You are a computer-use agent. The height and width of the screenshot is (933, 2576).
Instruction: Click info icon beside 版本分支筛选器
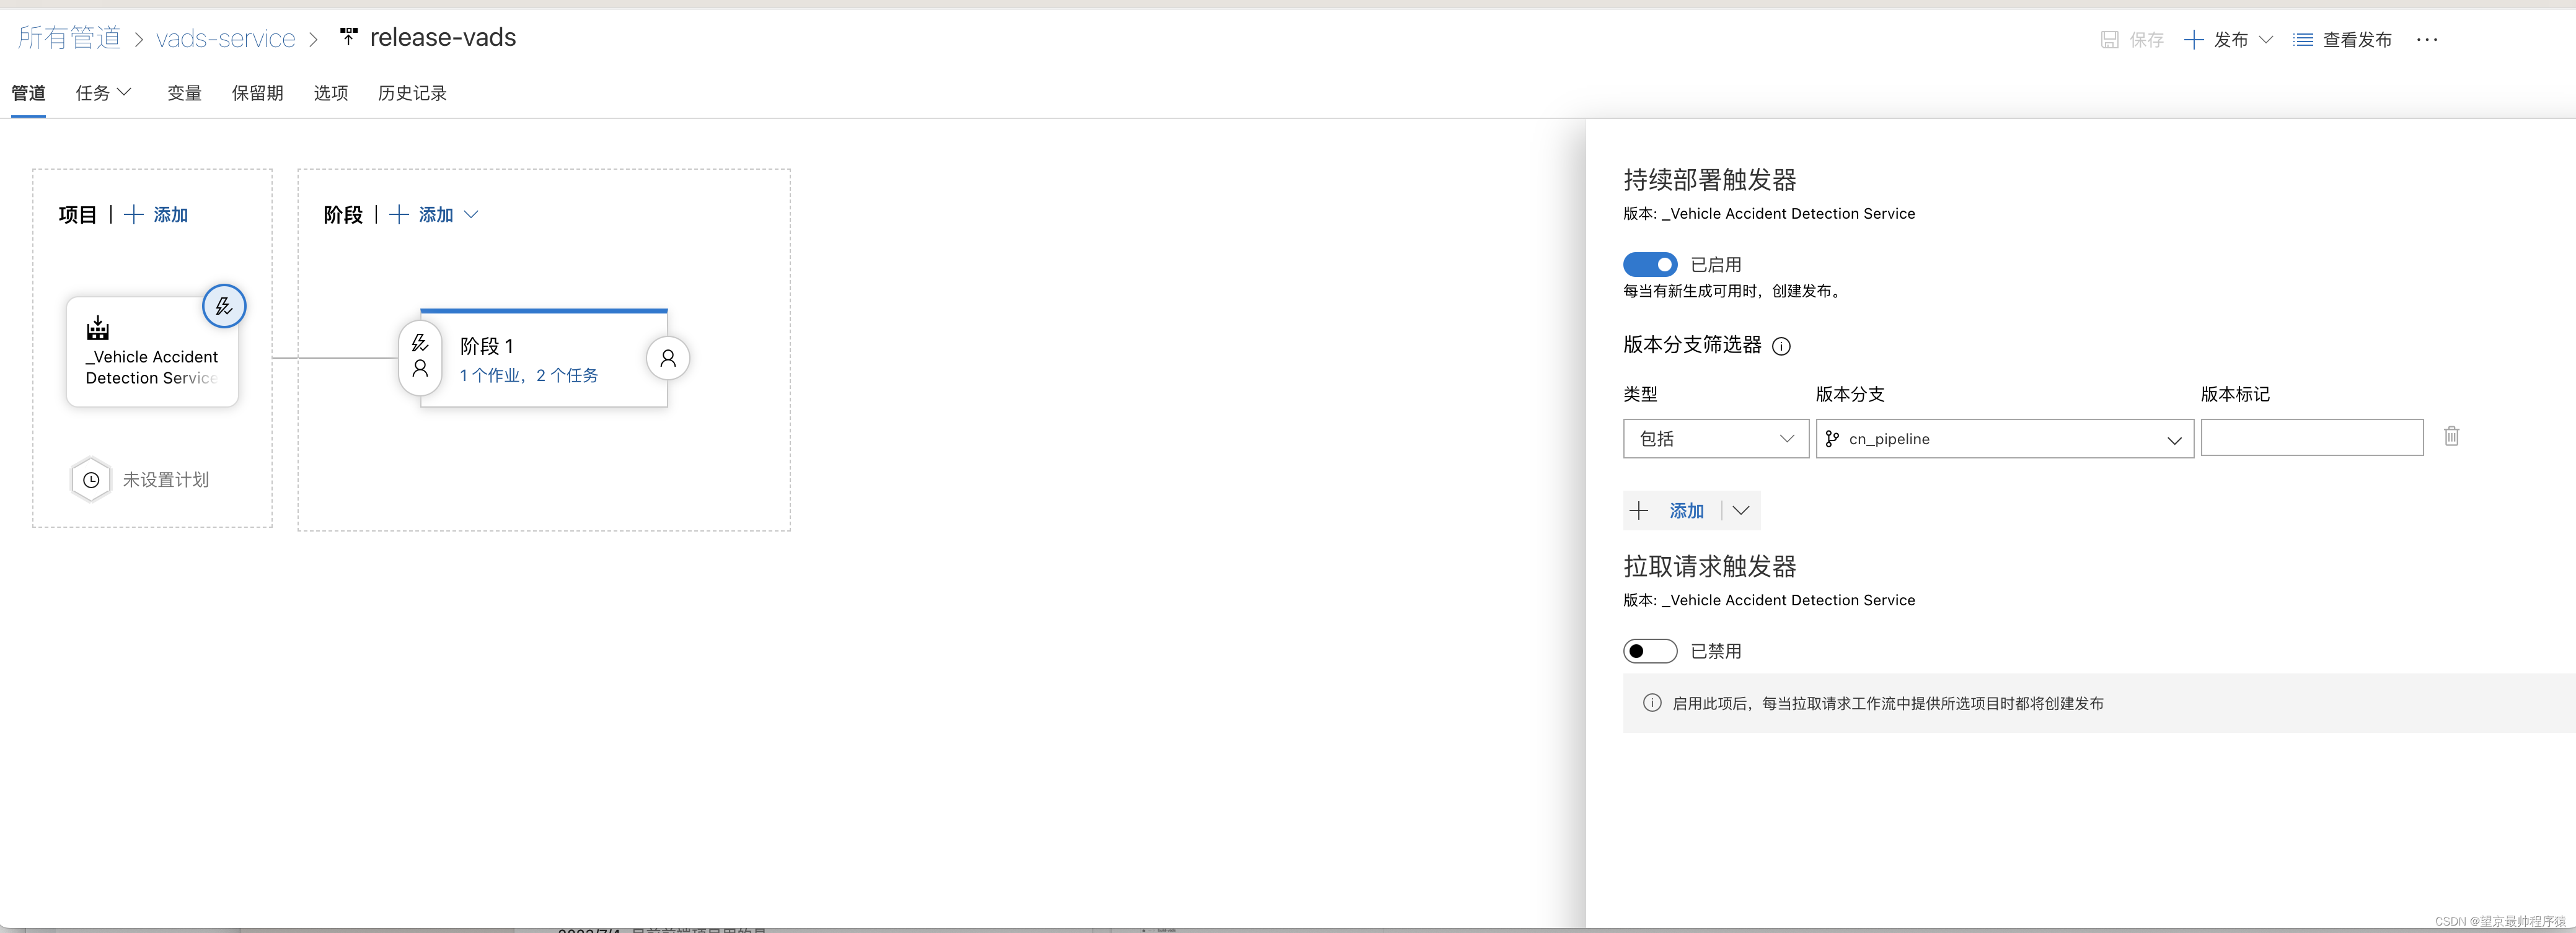pyautogui.click(x=1781, y=346)
